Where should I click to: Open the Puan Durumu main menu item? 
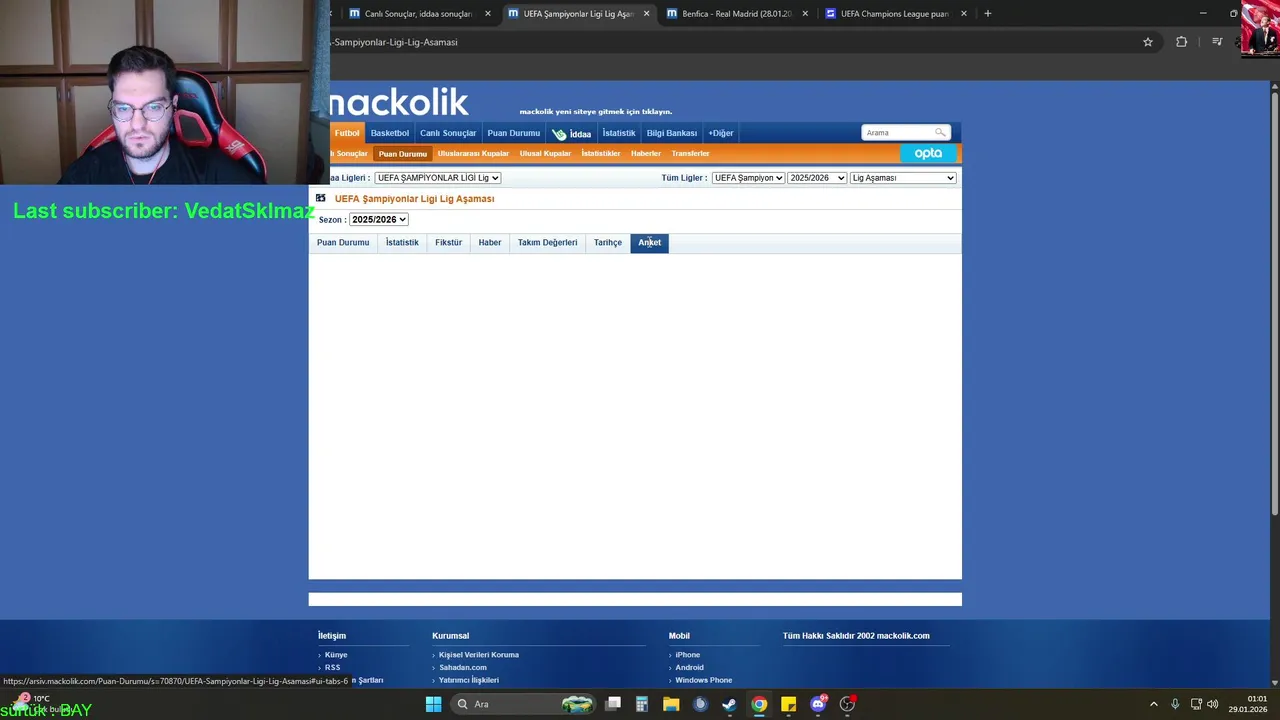(514, 133)
